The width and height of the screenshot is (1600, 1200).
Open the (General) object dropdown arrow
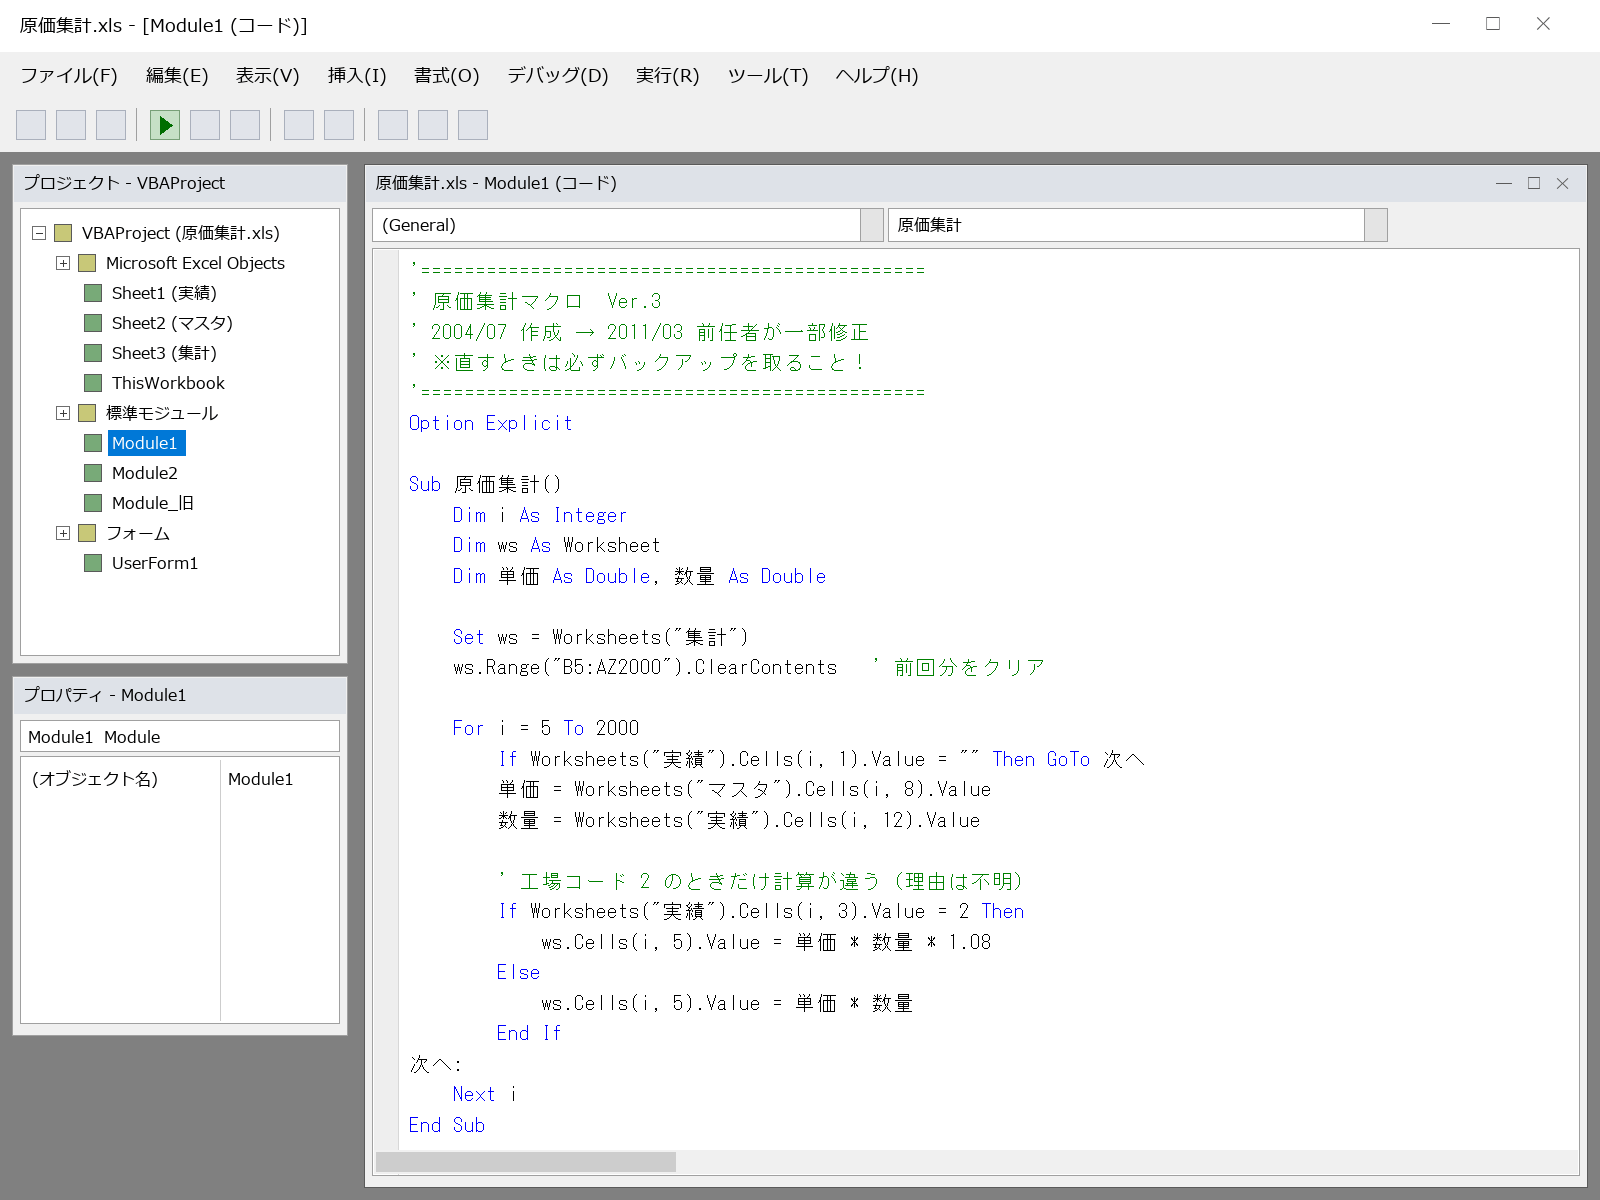click(x=872, y=225)
